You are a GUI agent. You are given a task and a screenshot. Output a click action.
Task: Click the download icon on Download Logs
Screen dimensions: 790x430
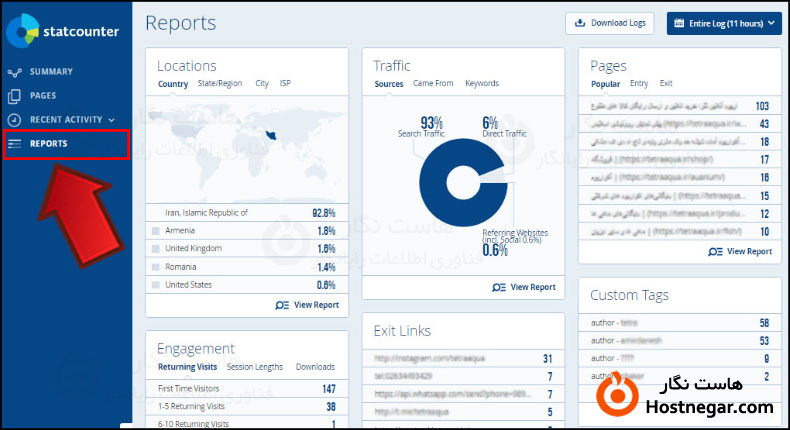point(580,23)
